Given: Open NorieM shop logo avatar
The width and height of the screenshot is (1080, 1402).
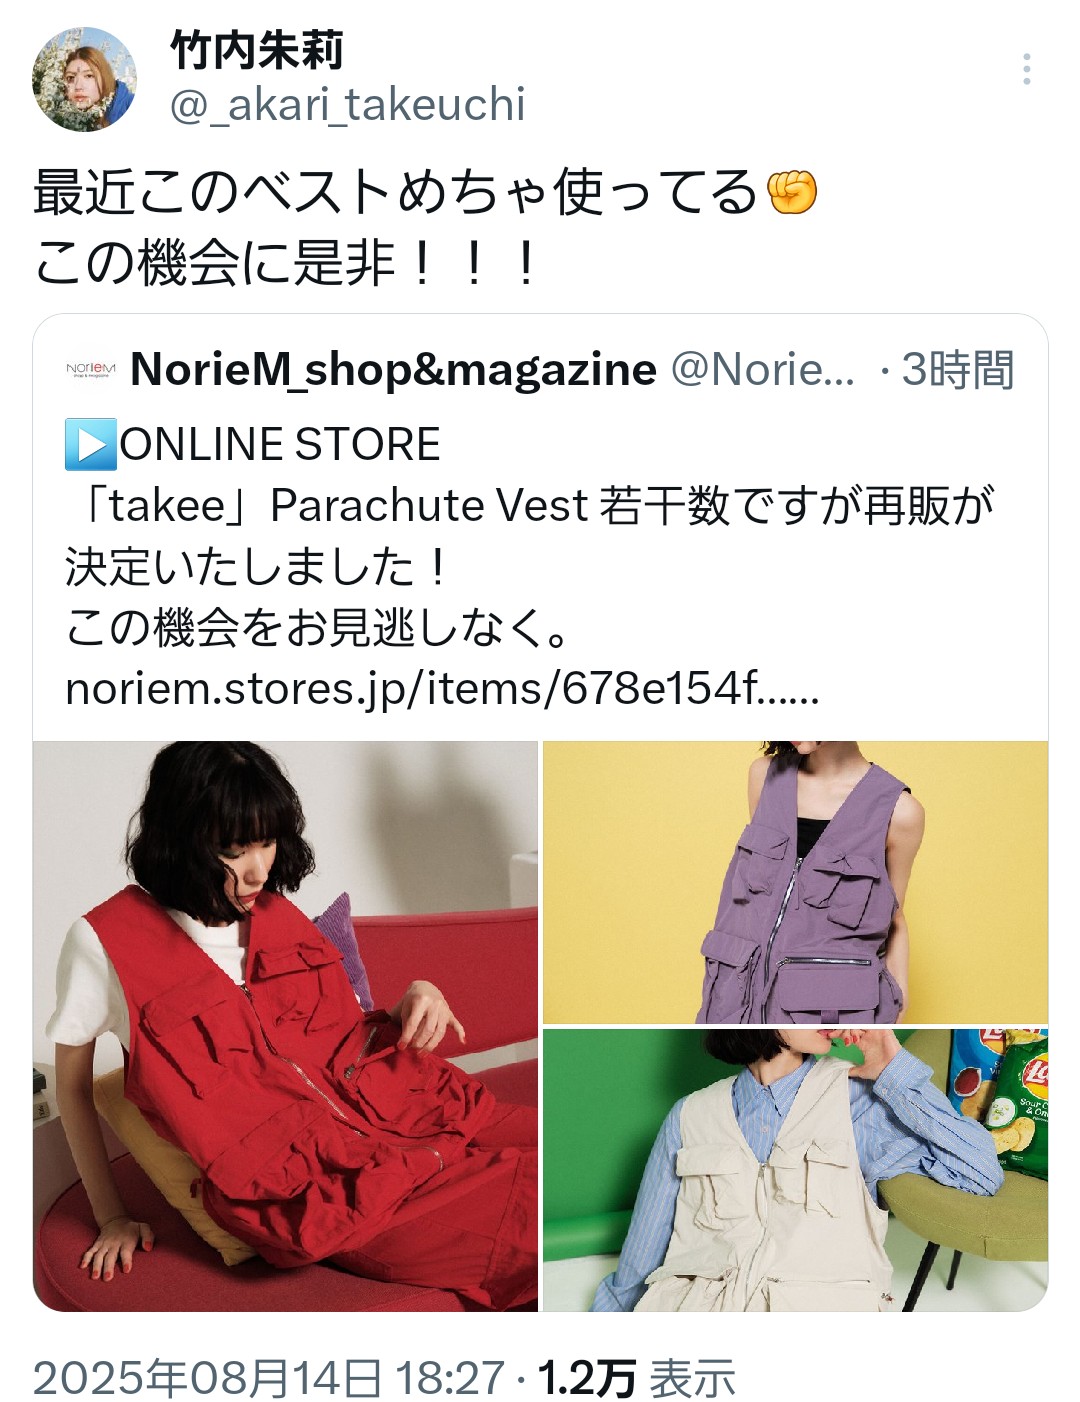Looking at the screenshot, I should click(91, 370).
